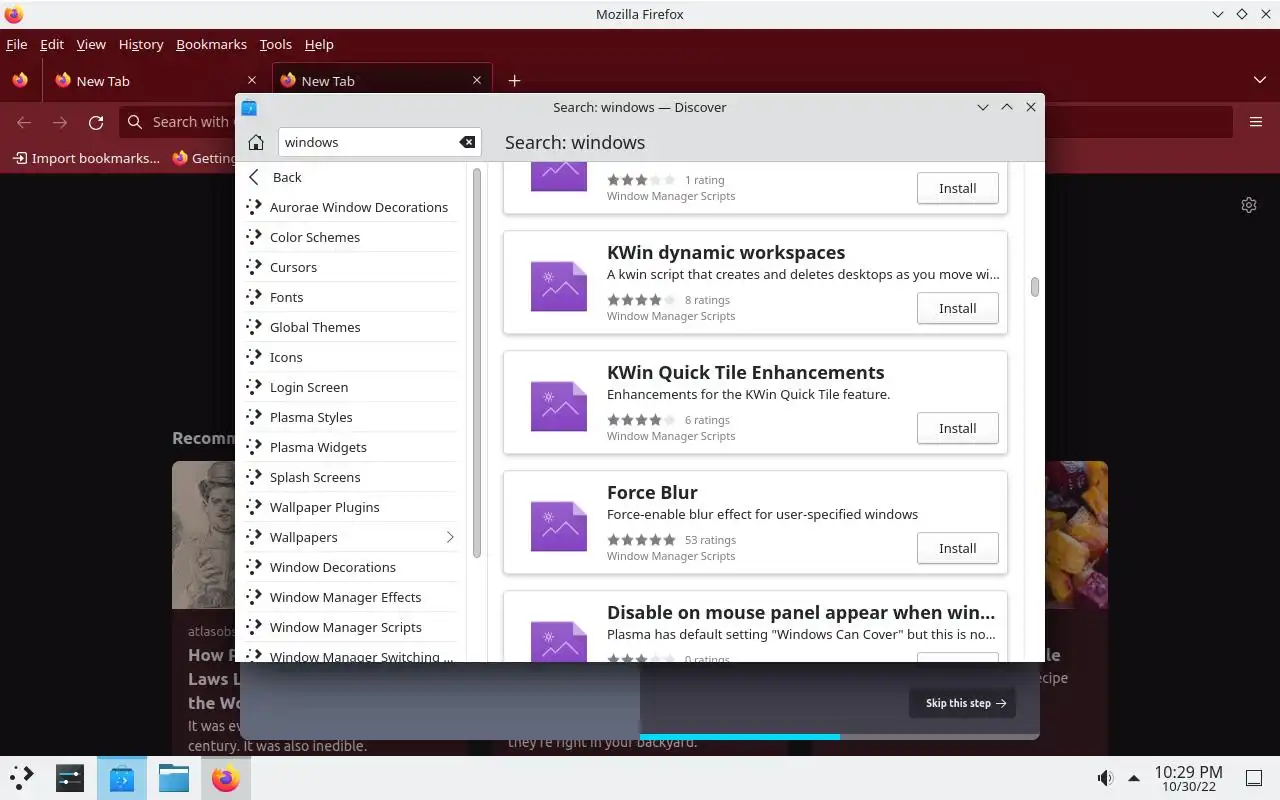This screenshot has width=1280, height=800.
Task: Click KWin Quick Tile Enhancements thumbnail
Action: point(558,406)
